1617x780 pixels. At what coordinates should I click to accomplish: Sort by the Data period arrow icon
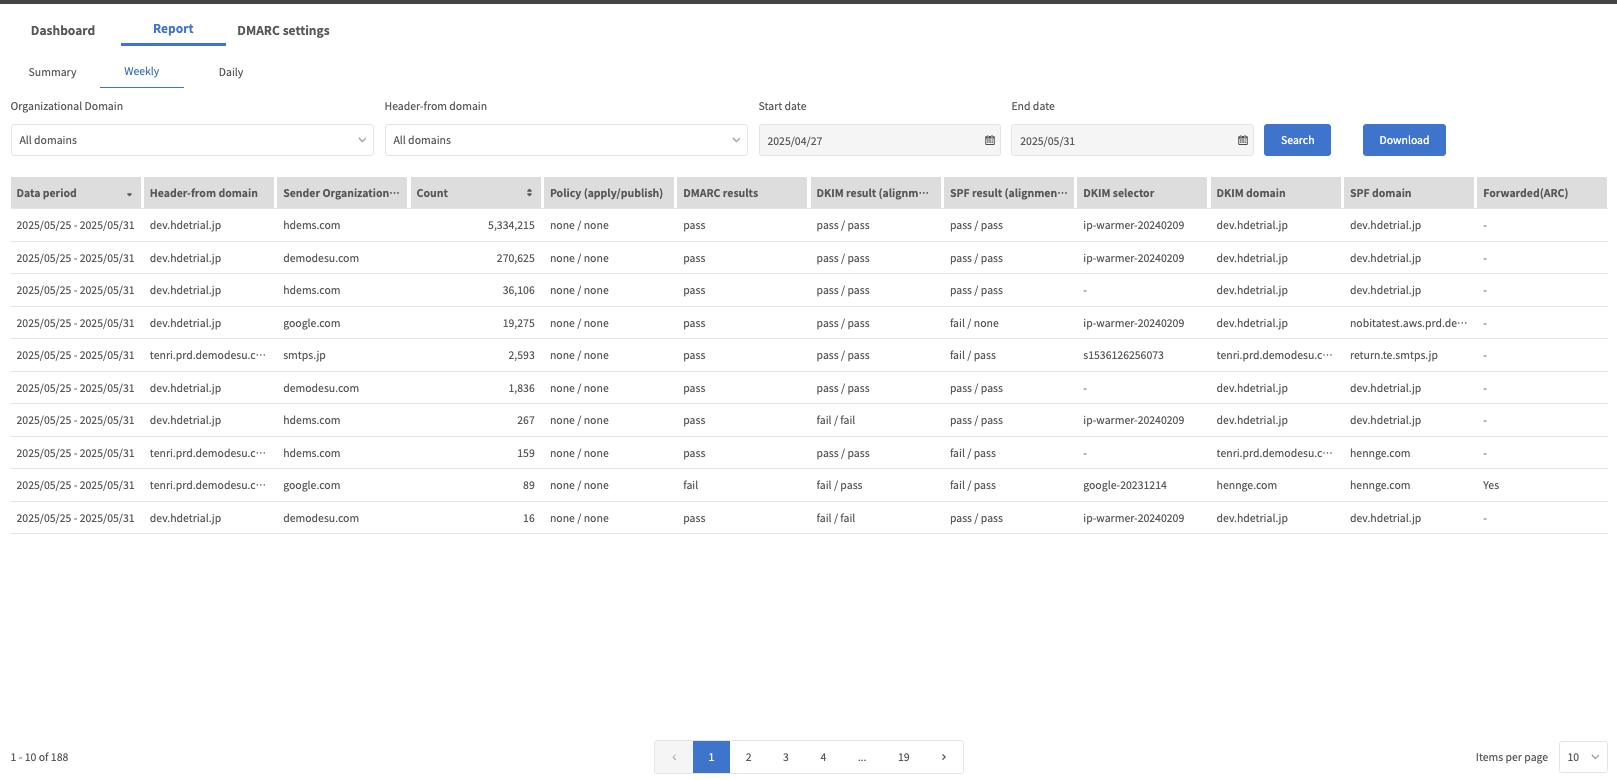[129, 194]
